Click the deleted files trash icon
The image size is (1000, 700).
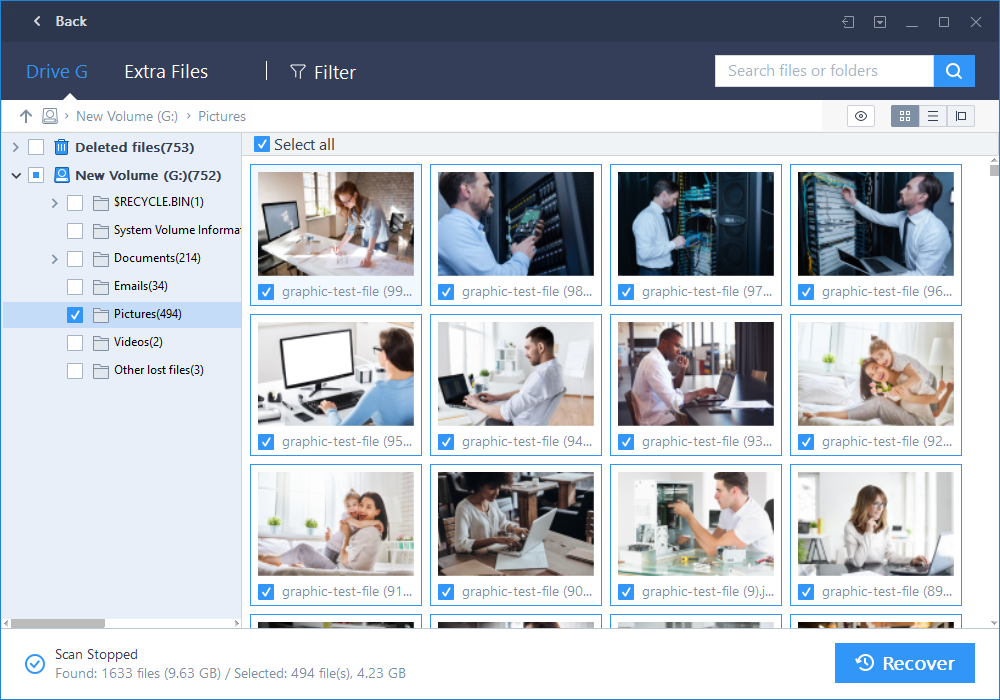coord(60,147)
